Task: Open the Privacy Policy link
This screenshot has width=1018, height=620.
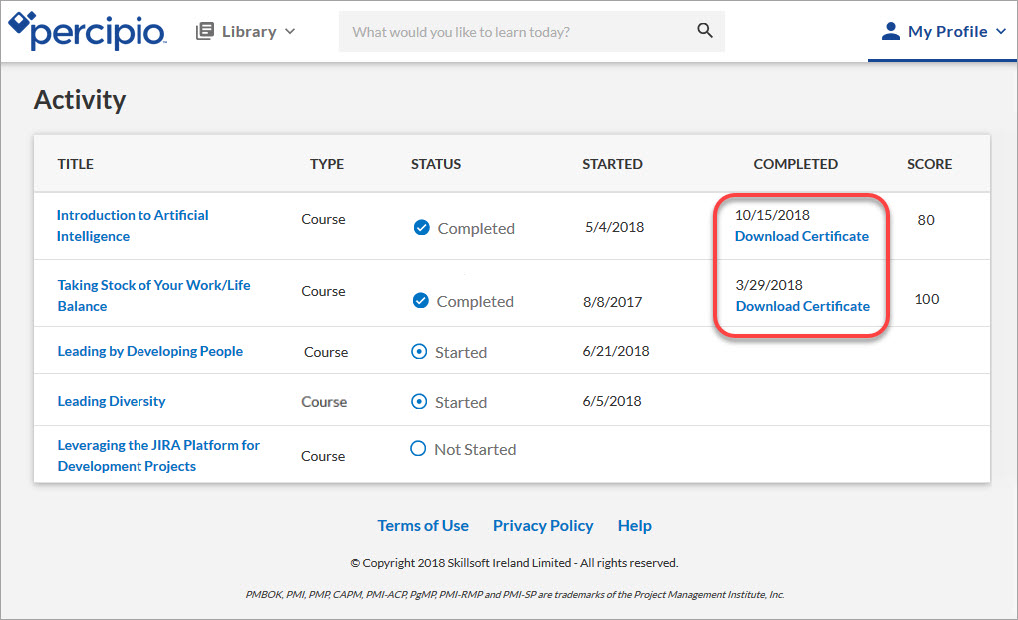Action: point(543,526)
